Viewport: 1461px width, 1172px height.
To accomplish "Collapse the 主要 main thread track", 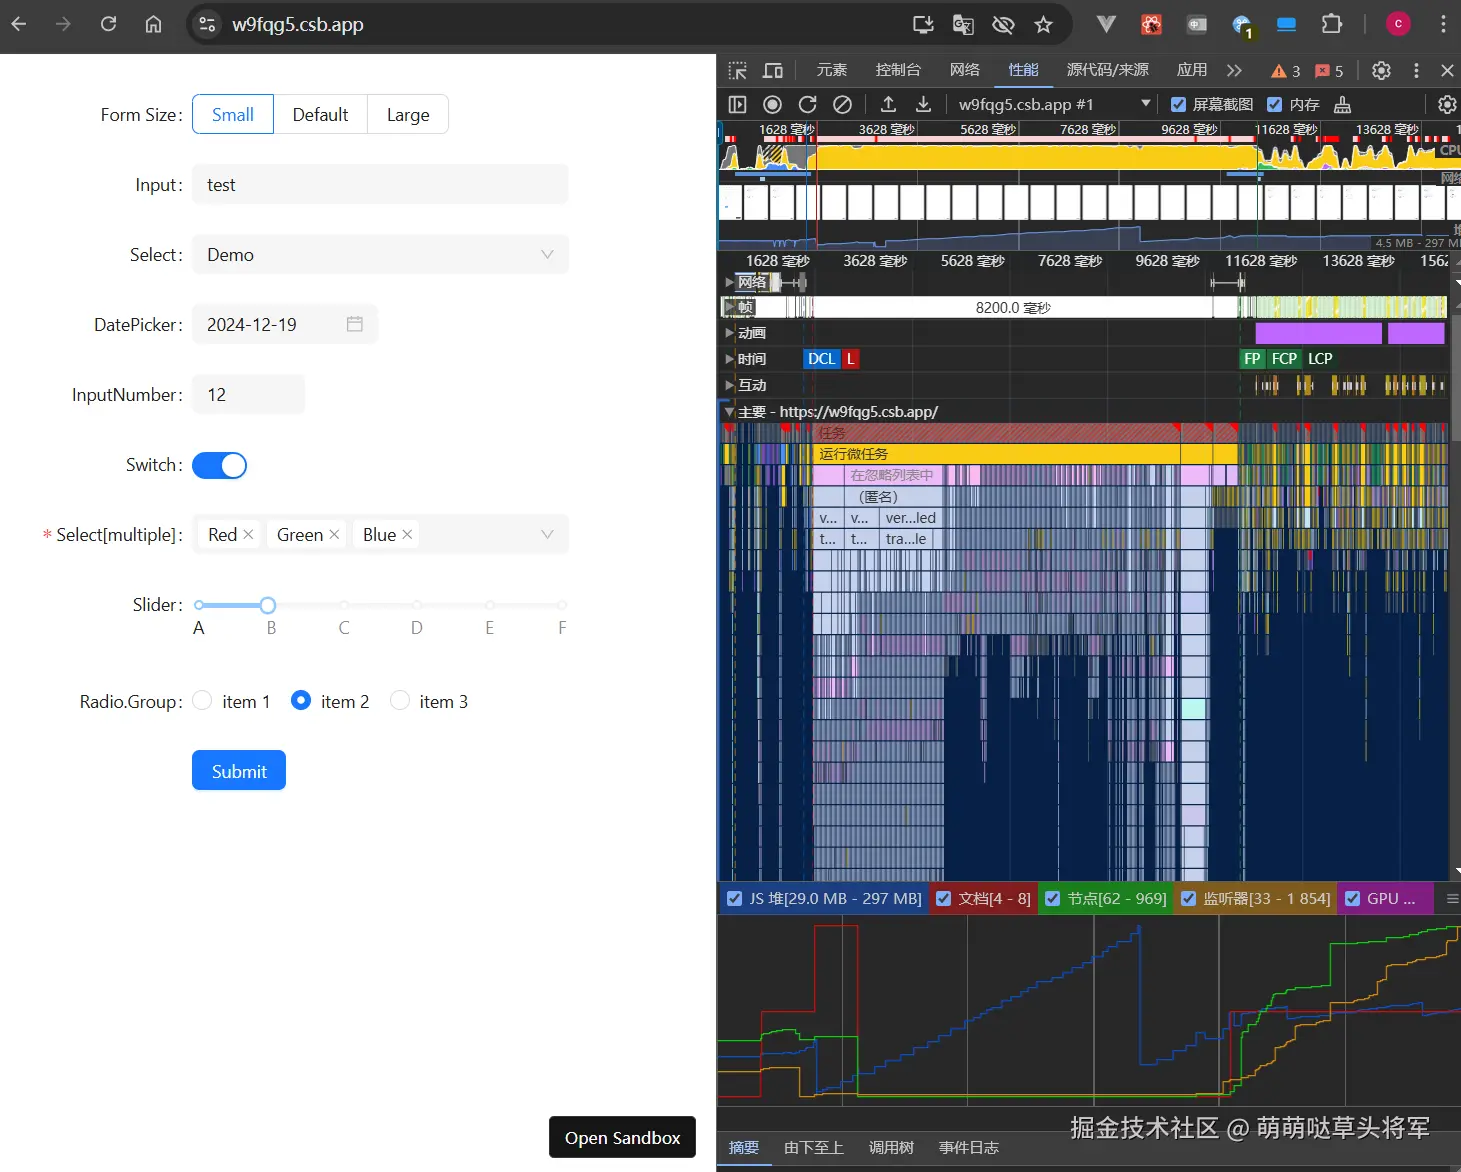I will (729, 411).
